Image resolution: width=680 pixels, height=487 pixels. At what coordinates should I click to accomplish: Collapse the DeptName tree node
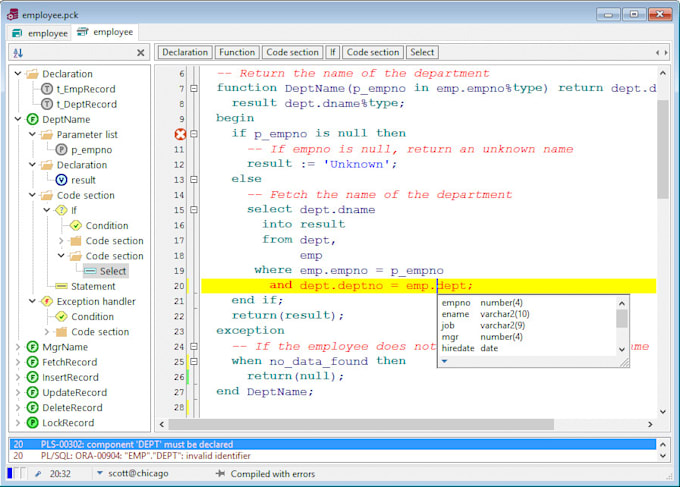(x=18, y=119)
